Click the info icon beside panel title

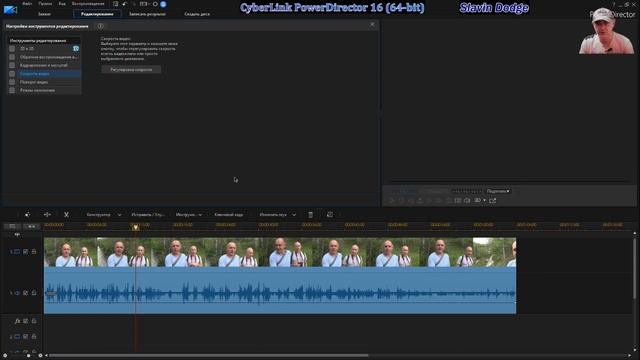tap(100, 26)
